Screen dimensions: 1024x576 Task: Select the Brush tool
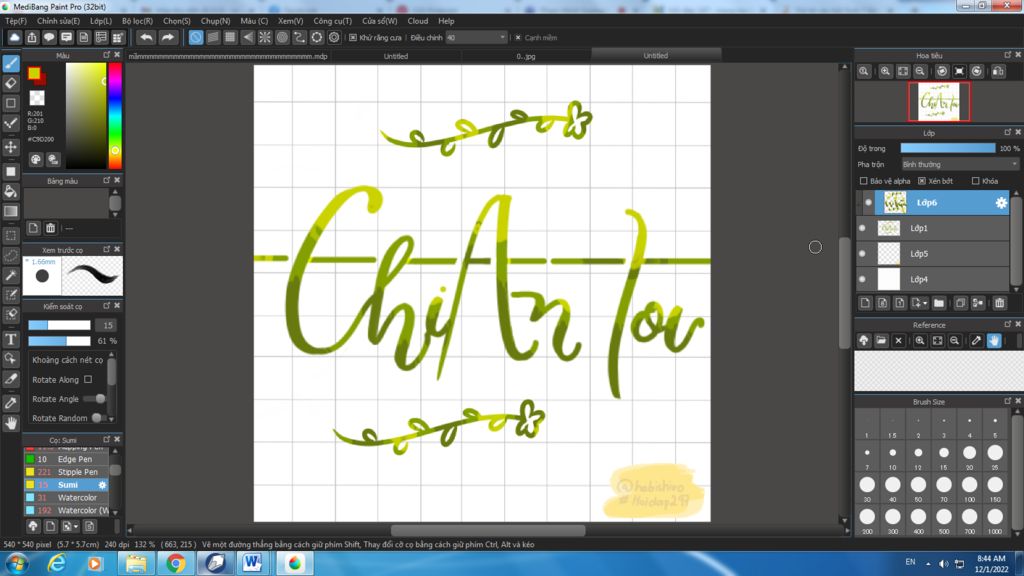(11, 63)
